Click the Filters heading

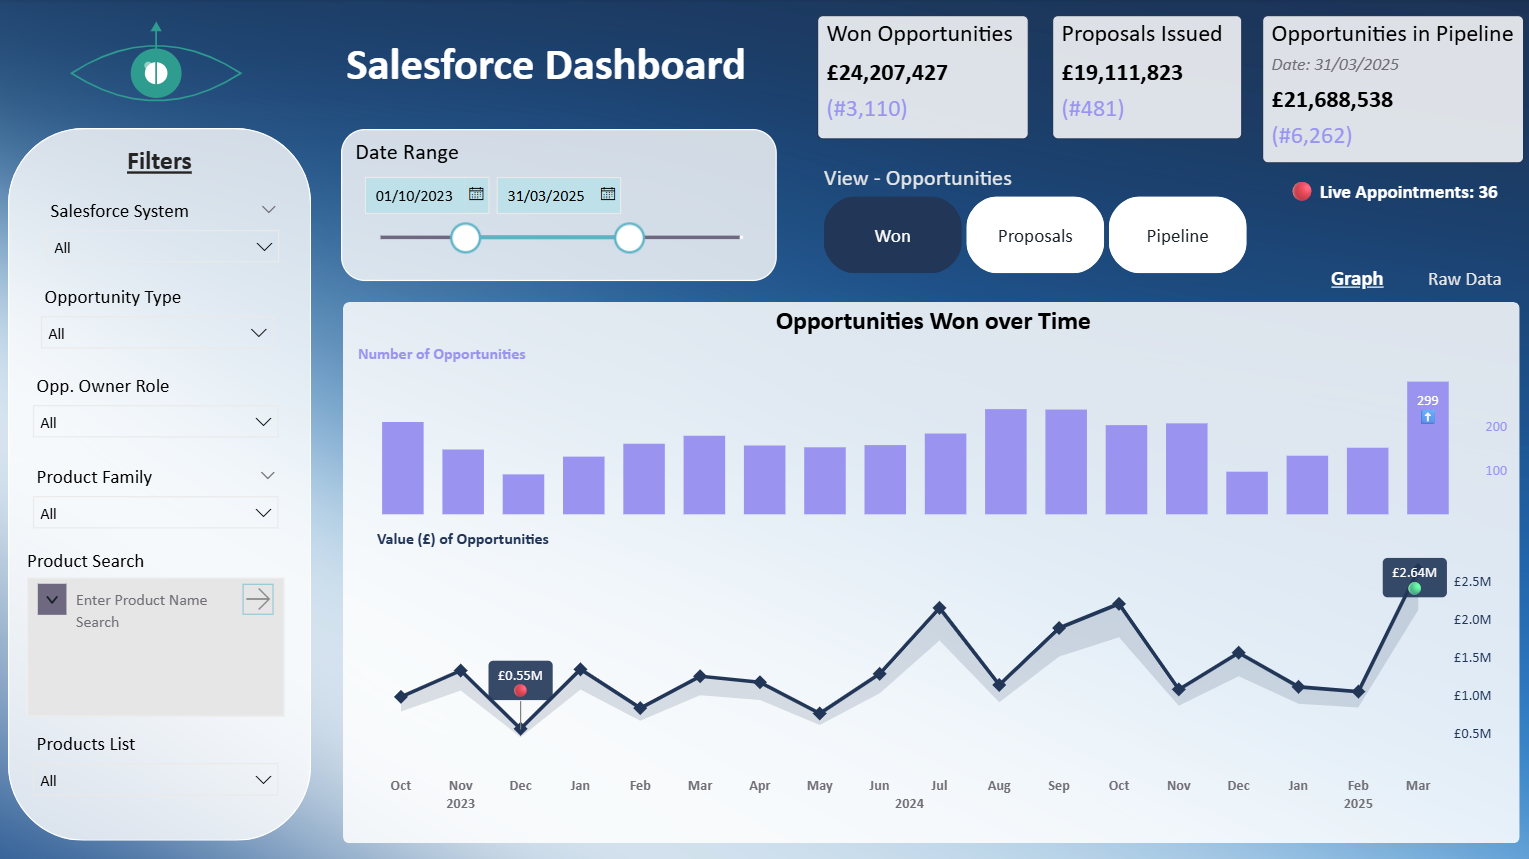click(159, 161)
